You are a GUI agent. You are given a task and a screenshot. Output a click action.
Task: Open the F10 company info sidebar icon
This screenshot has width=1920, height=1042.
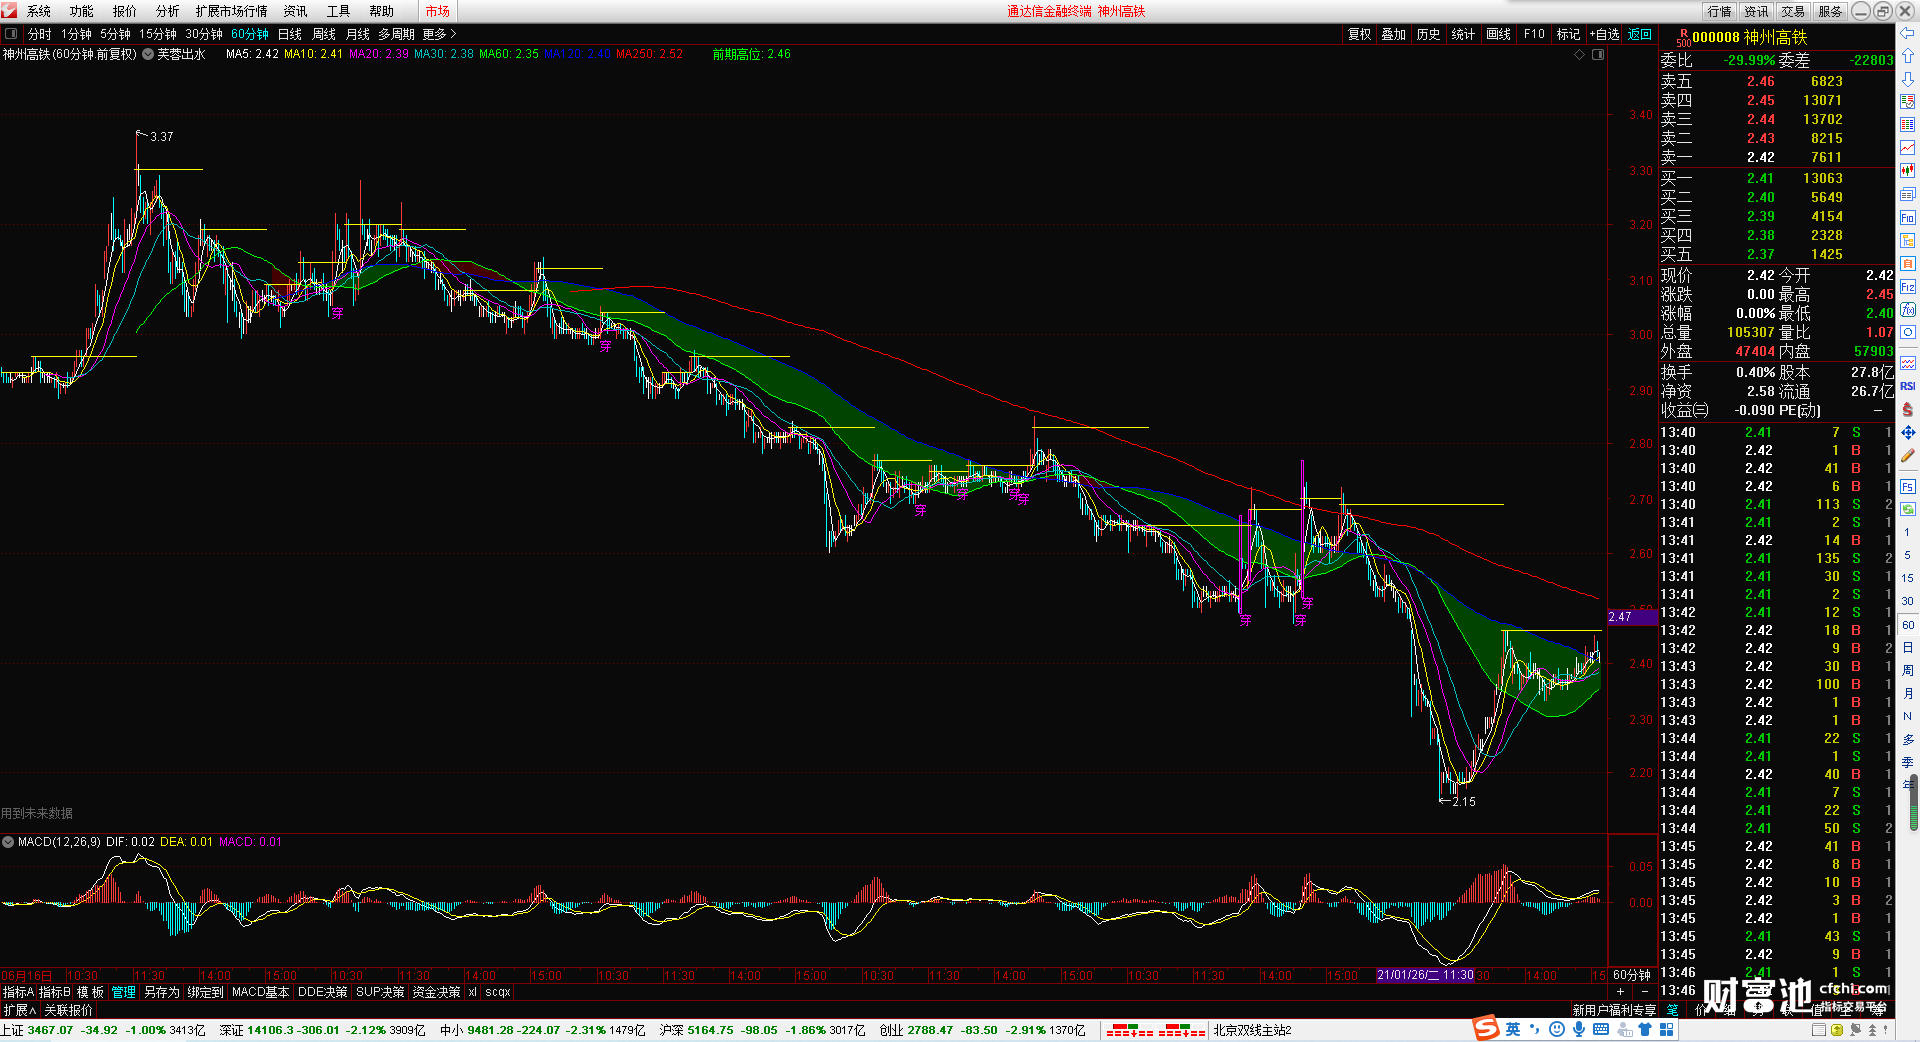(1907, 217)
